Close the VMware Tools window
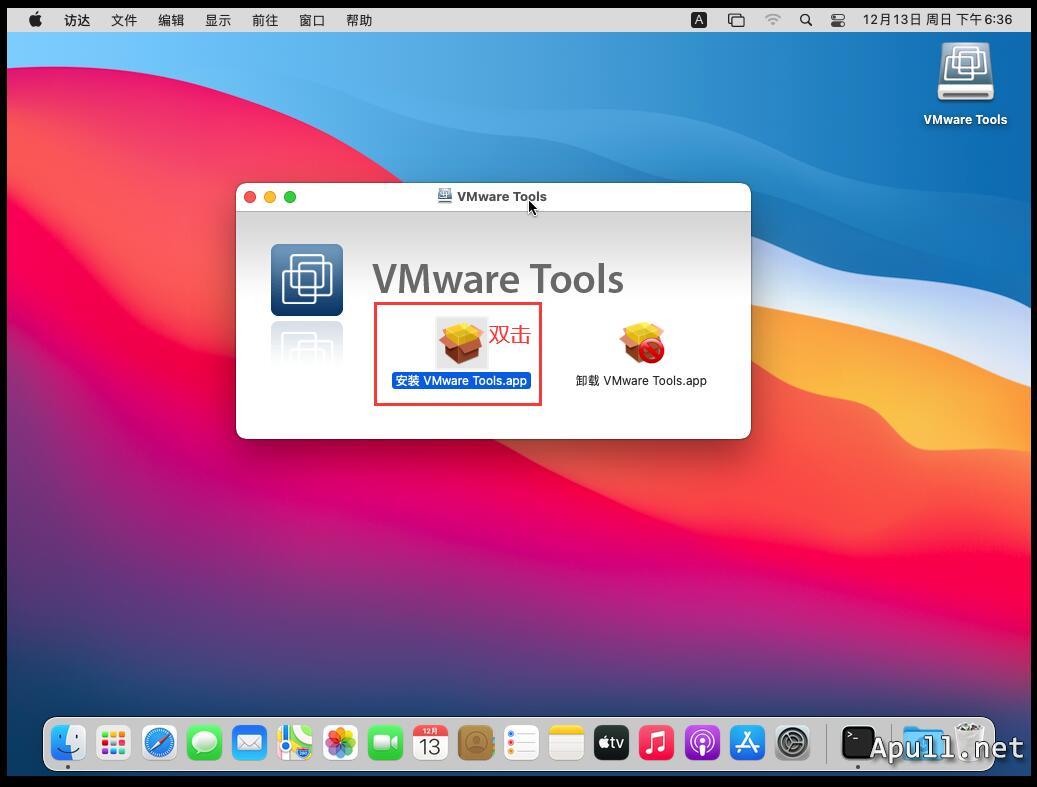Viewport: 1037px width, 787px height. tap(250, 197)
